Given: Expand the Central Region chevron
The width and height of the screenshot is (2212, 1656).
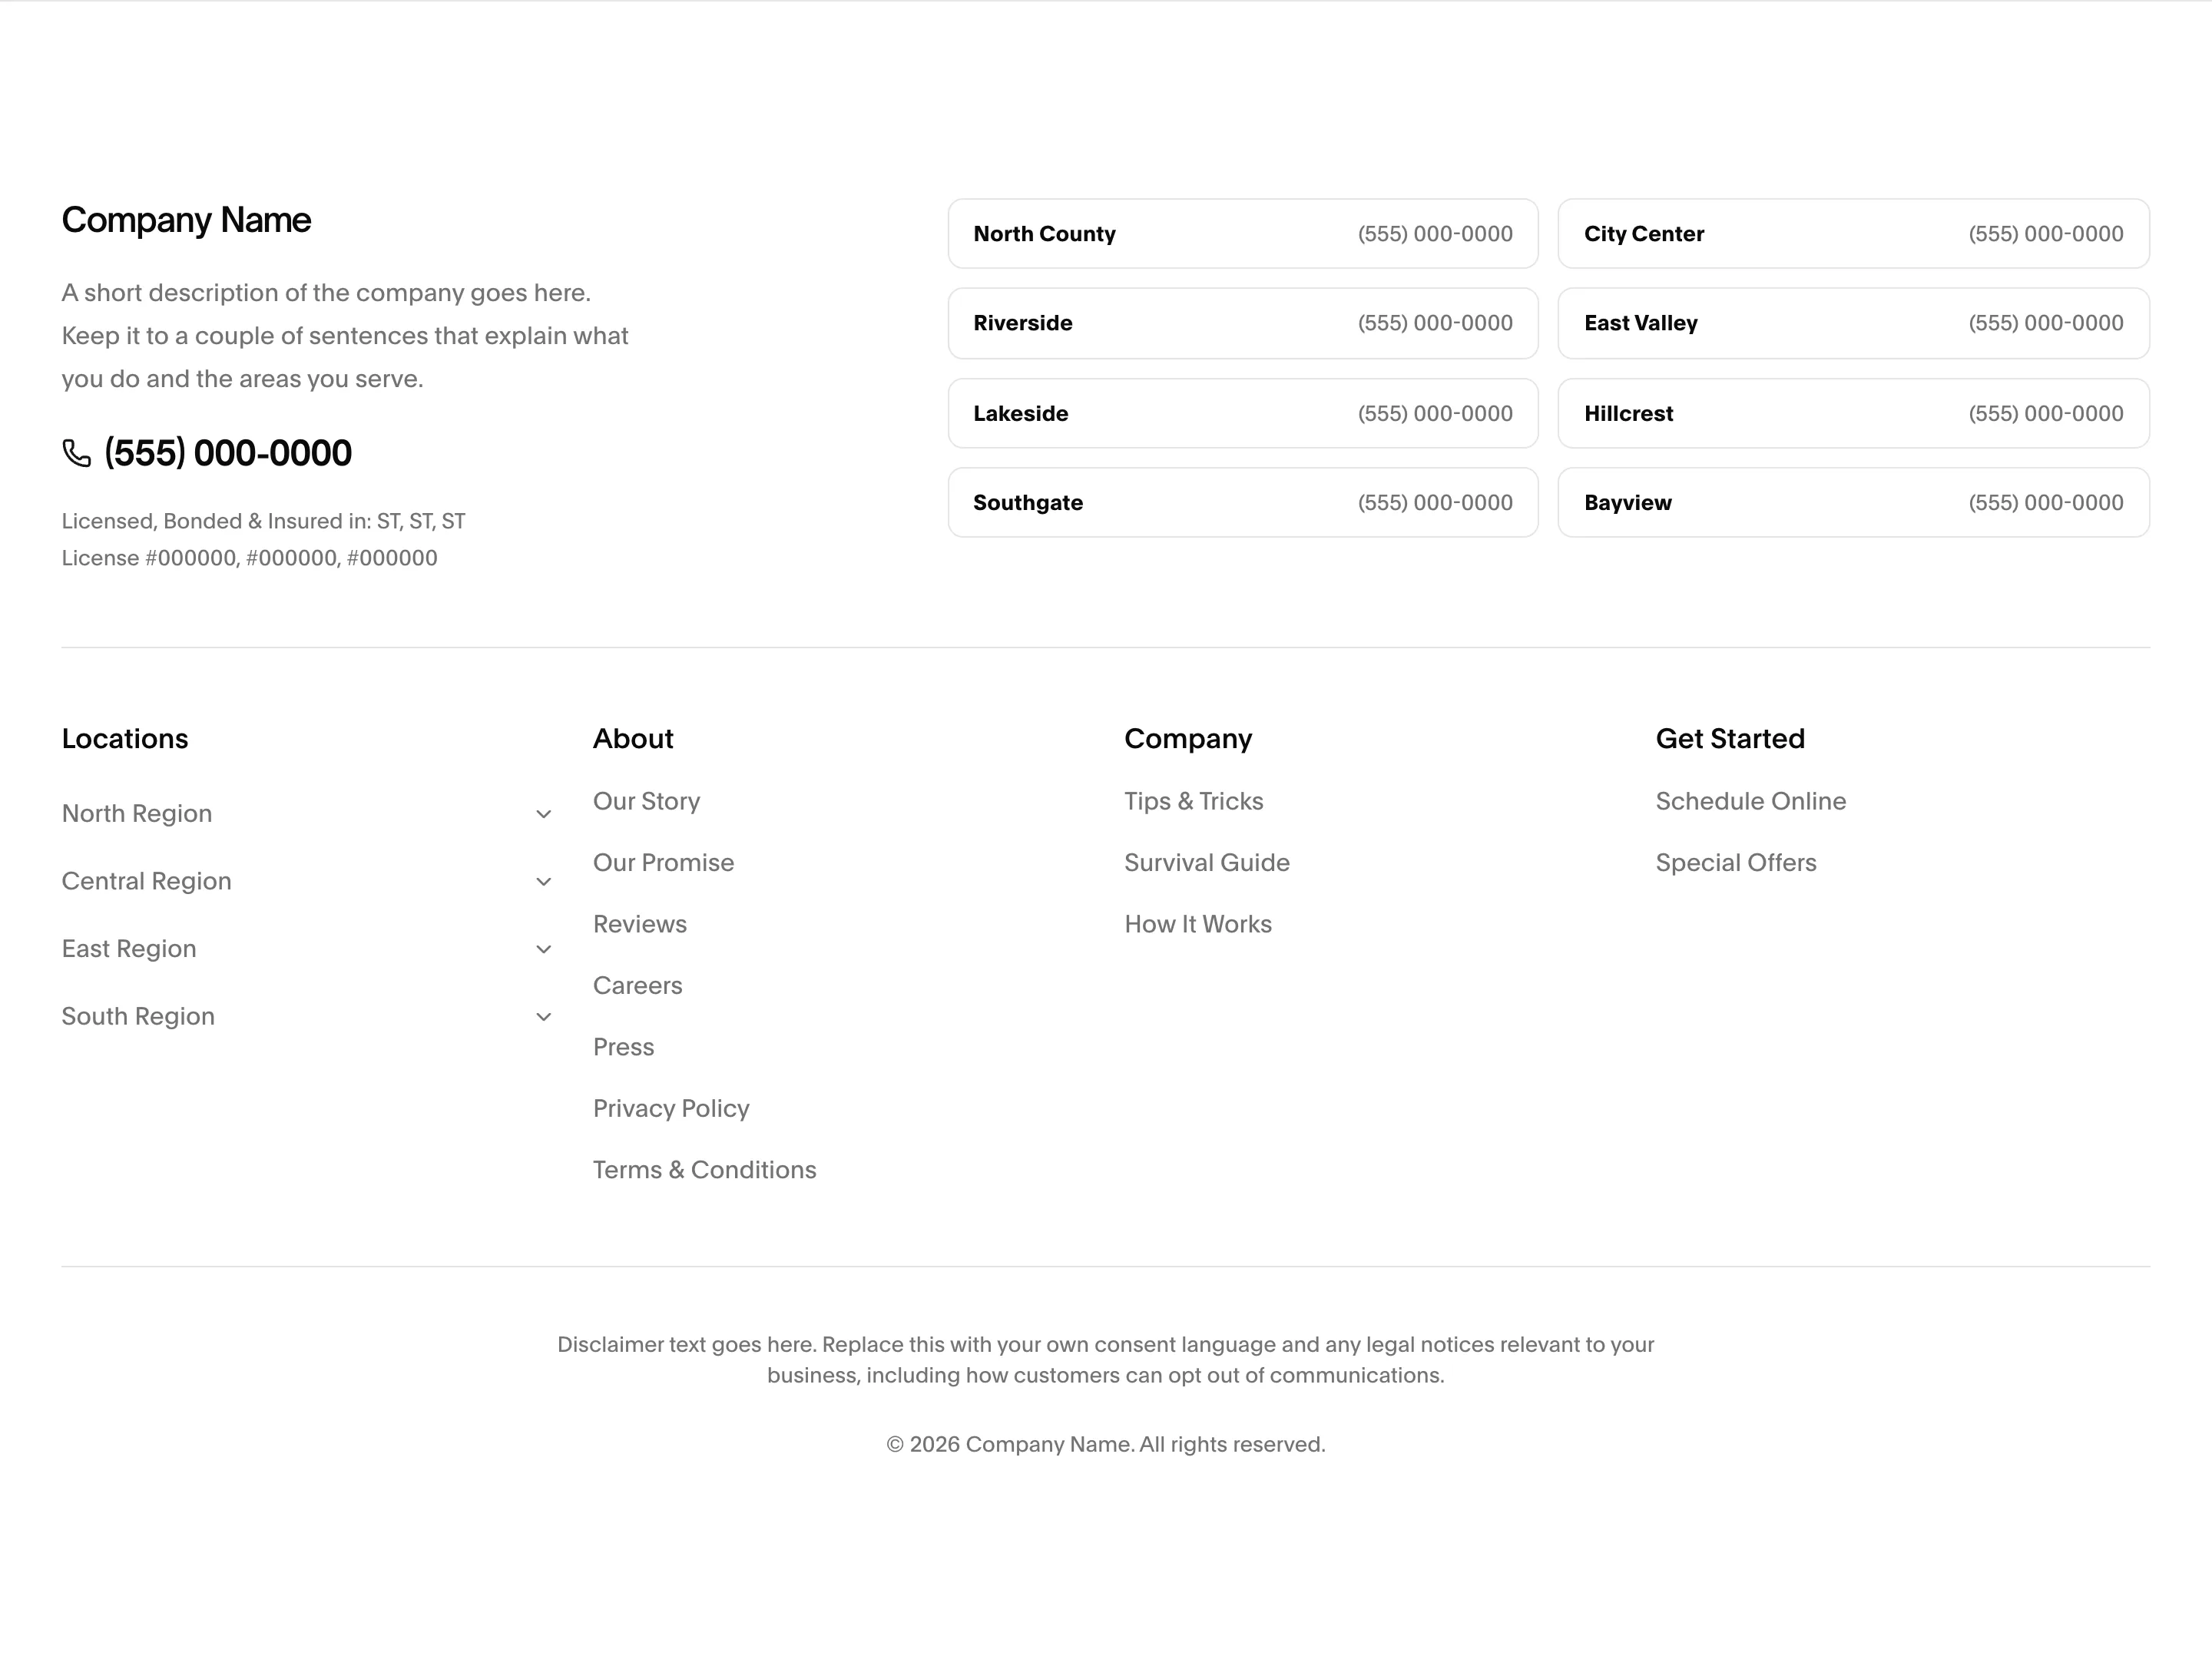Looking at the screenshot, I should pyautogui.click(x=544, y=882).
